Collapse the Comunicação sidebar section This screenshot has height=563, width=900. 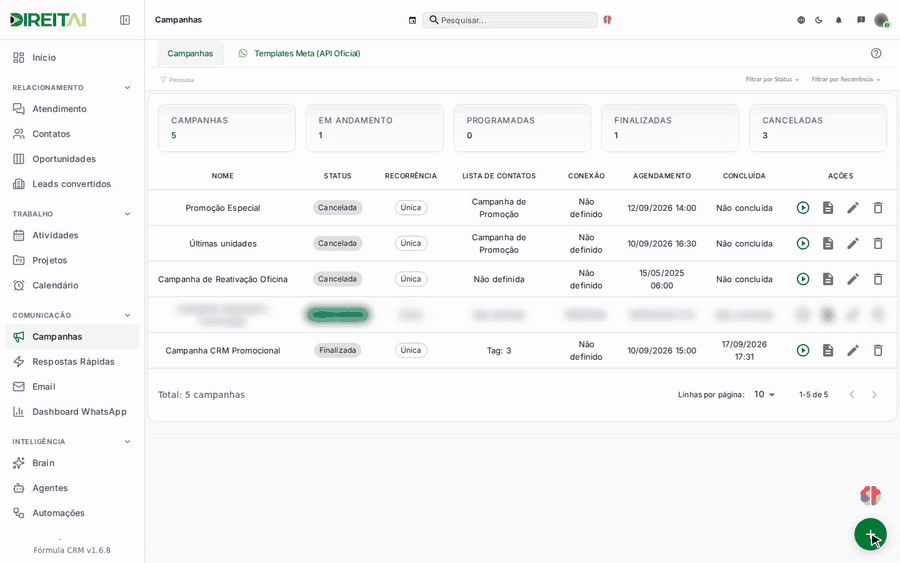(127, 315)
